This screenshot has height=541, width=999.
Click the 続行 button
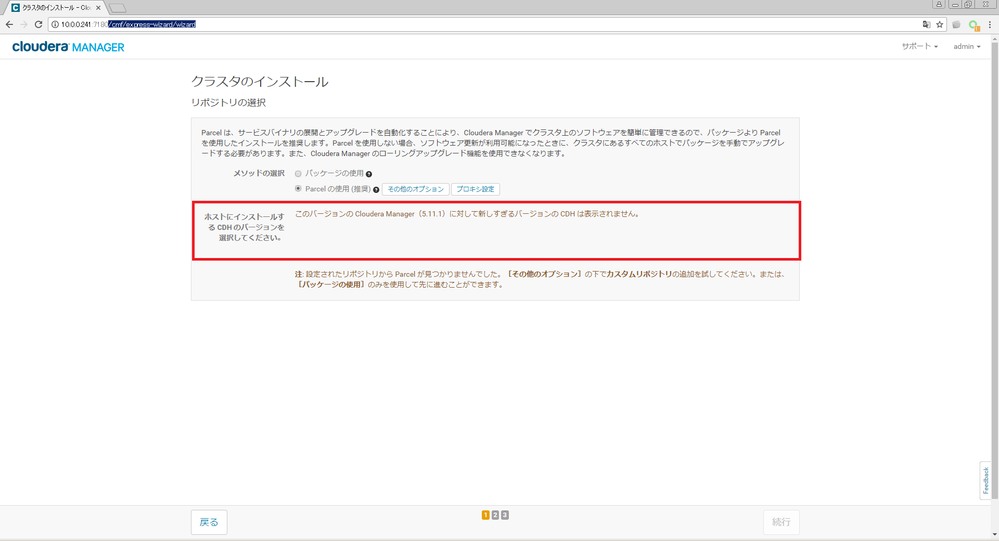(781, 522)
